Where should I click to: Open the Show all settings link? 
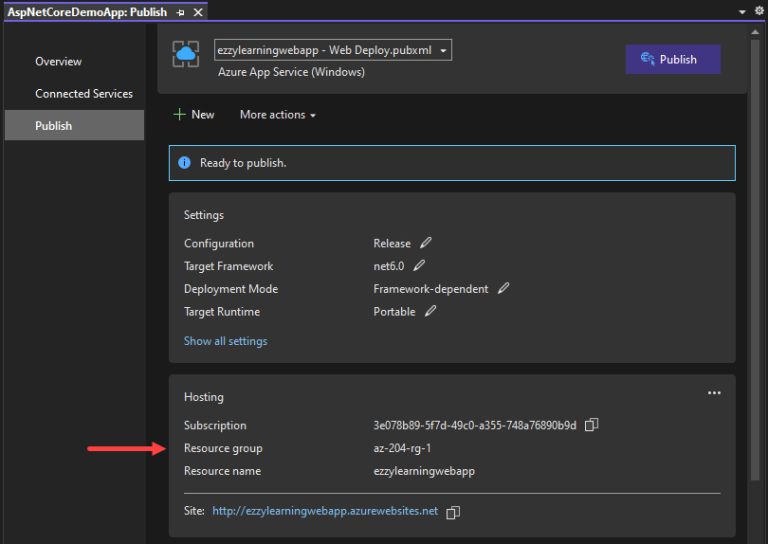coord(225,341)
